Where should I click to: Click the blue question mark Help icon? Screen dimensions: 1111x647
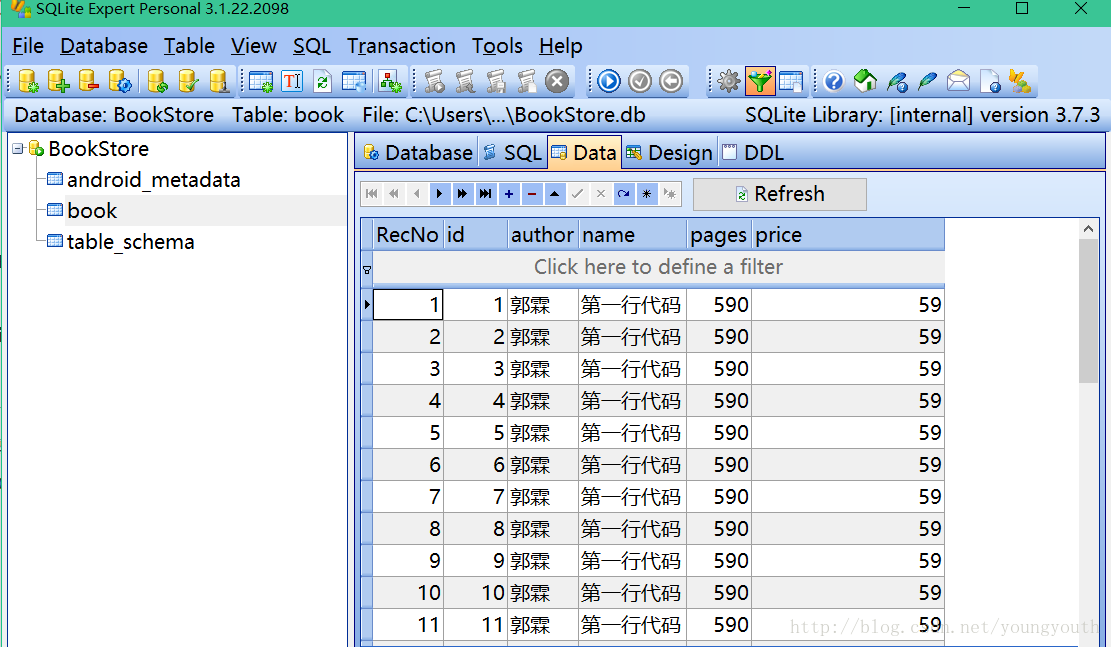[x=834, y=81]
